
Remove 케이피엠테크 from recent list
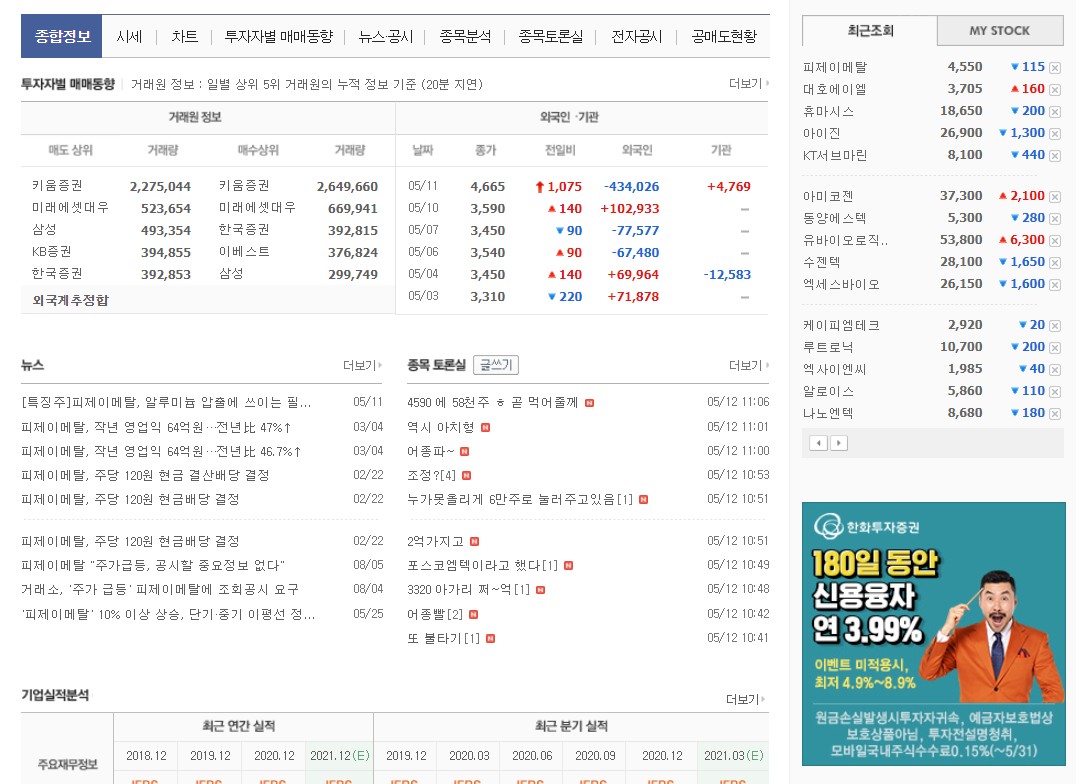pyautogui.click(x=1055, y=326)
